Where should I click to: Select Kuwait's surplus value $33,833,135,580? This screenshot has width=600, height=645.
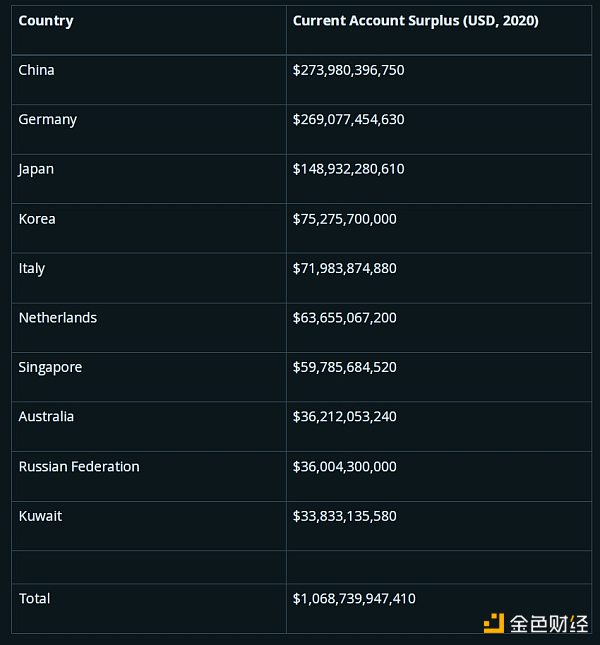pyautogui.click(x=345, y=516)
